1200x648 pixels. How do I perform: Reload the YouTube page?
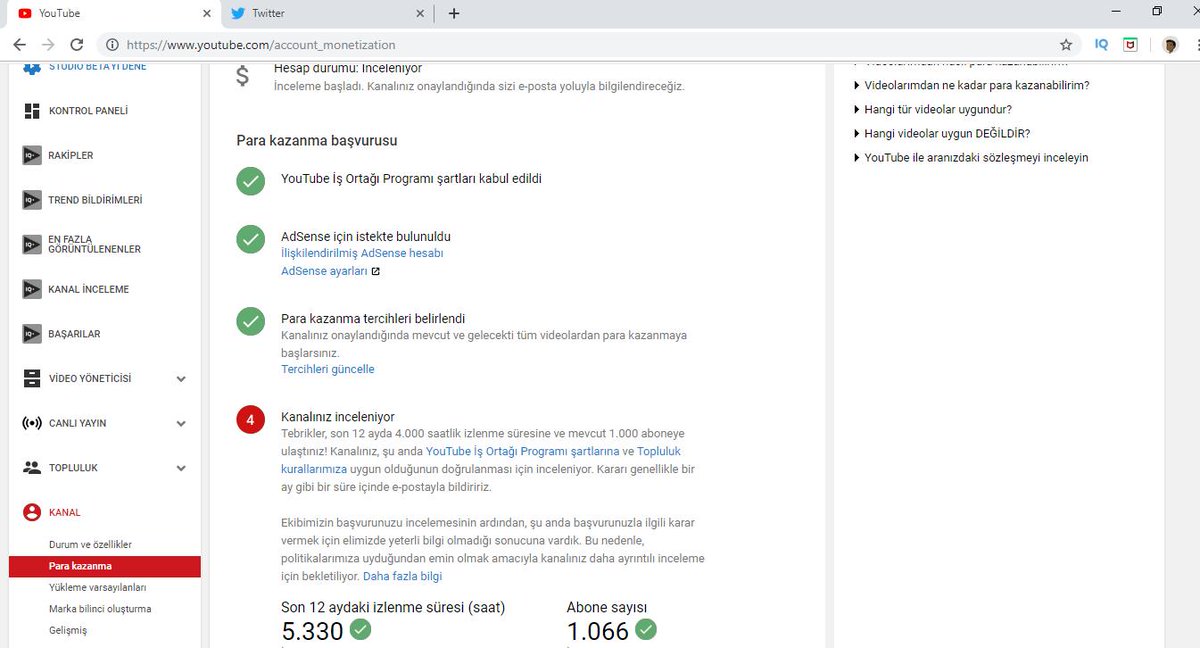click(x=77, y=45)
